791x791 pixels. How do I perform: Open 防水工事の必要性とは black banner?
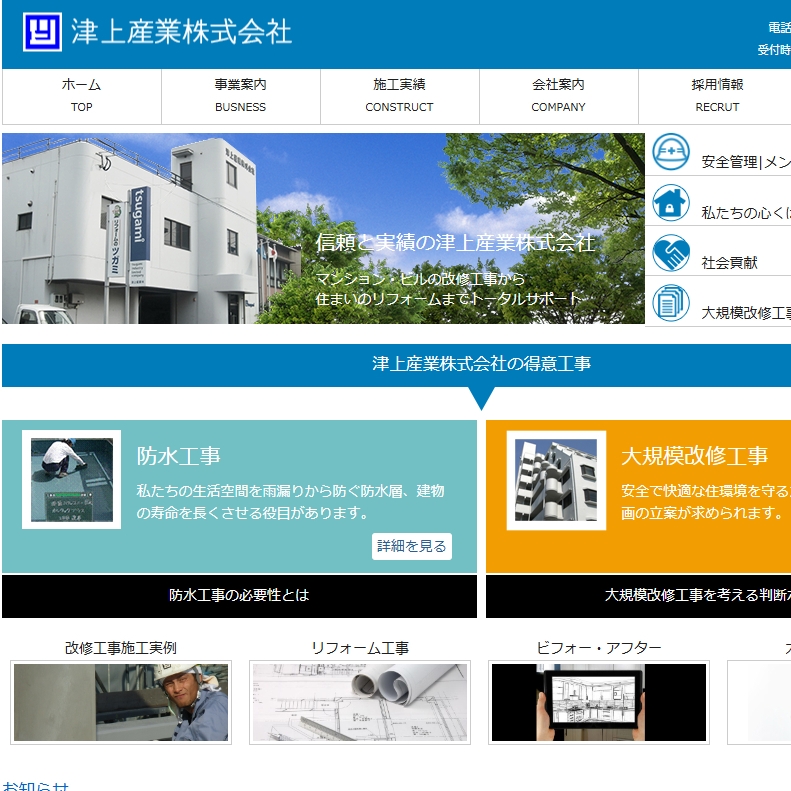[x=239, y=596]
